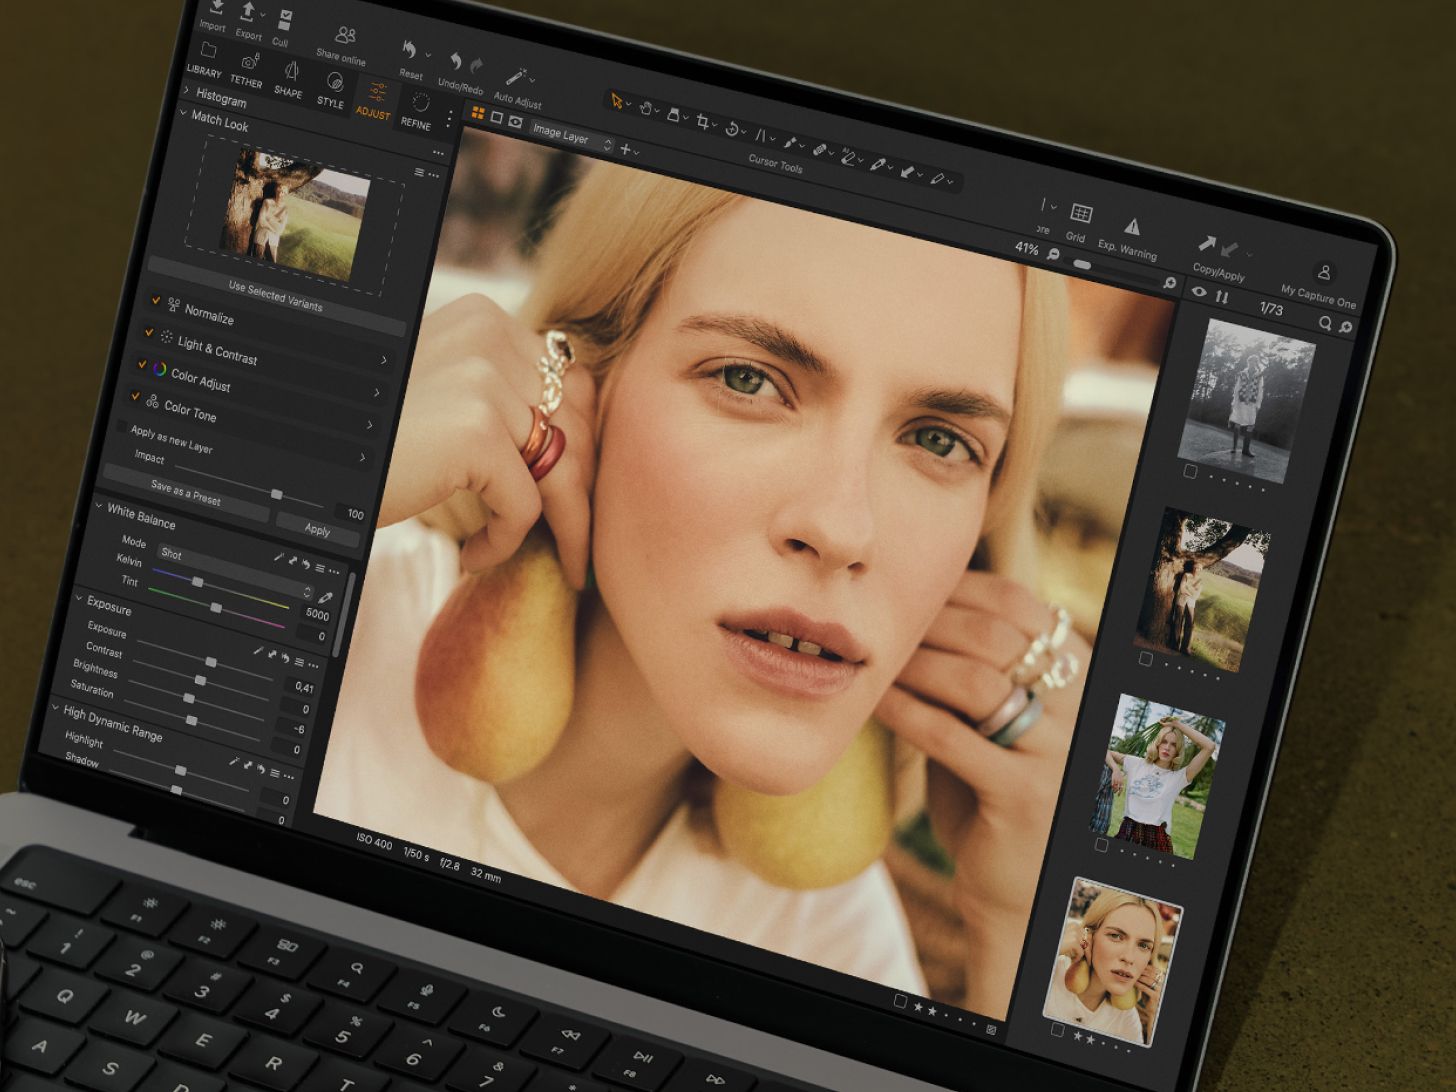This screenshot has height=1092, width=1456.
Task: Open My Capture One account icon
Action: [1324, 272]
